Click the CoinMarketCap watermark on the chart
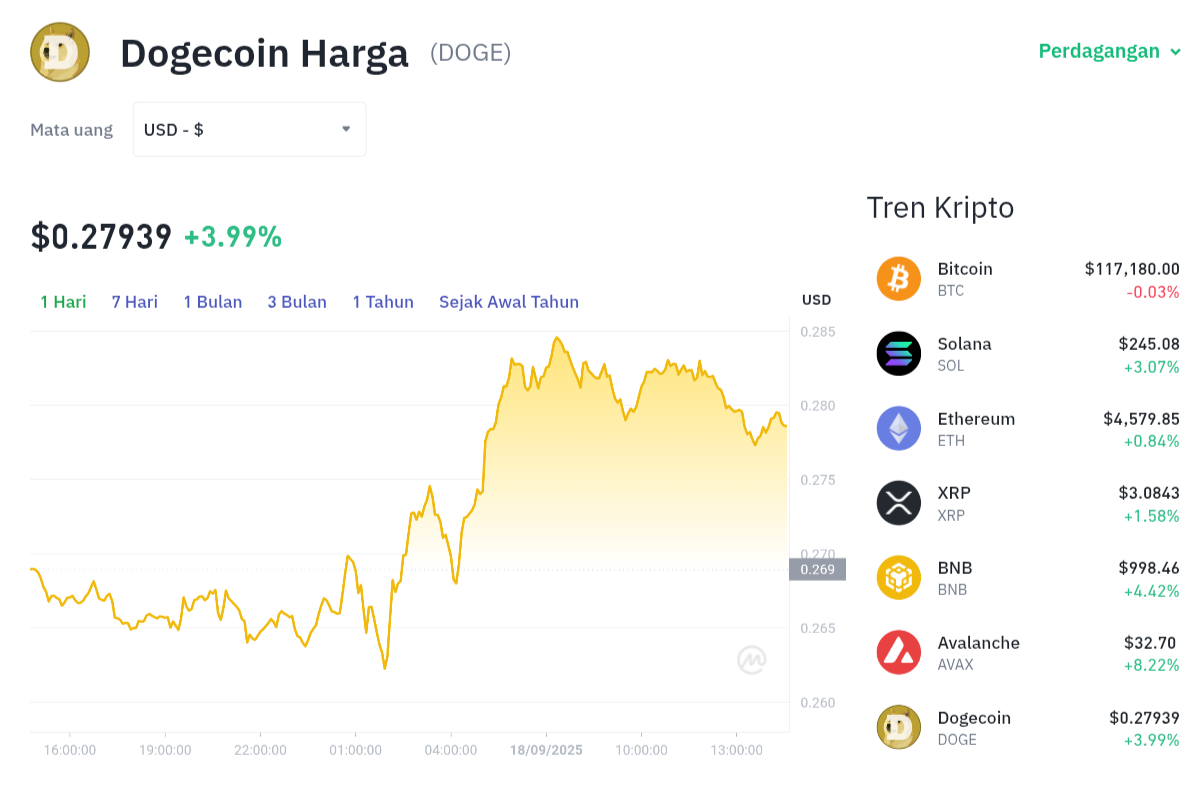 (751, 660)
